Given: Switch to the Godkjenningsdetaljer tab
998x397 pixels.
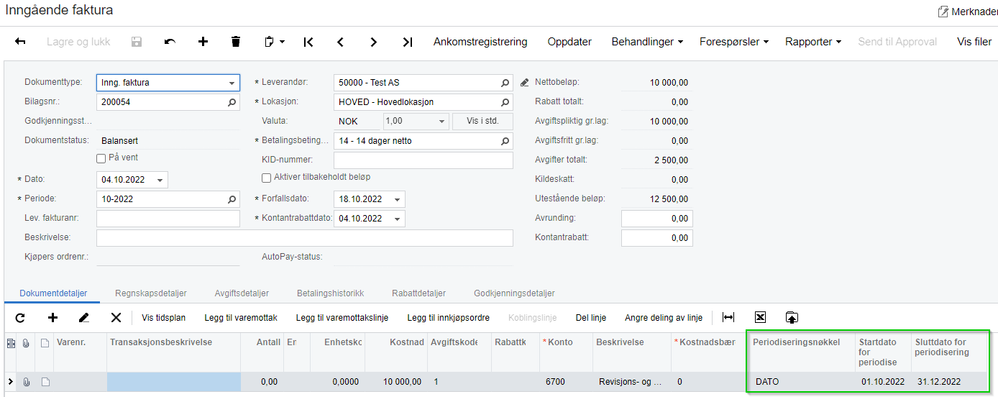Looking at the screenshot, I should tap(514, 293).
